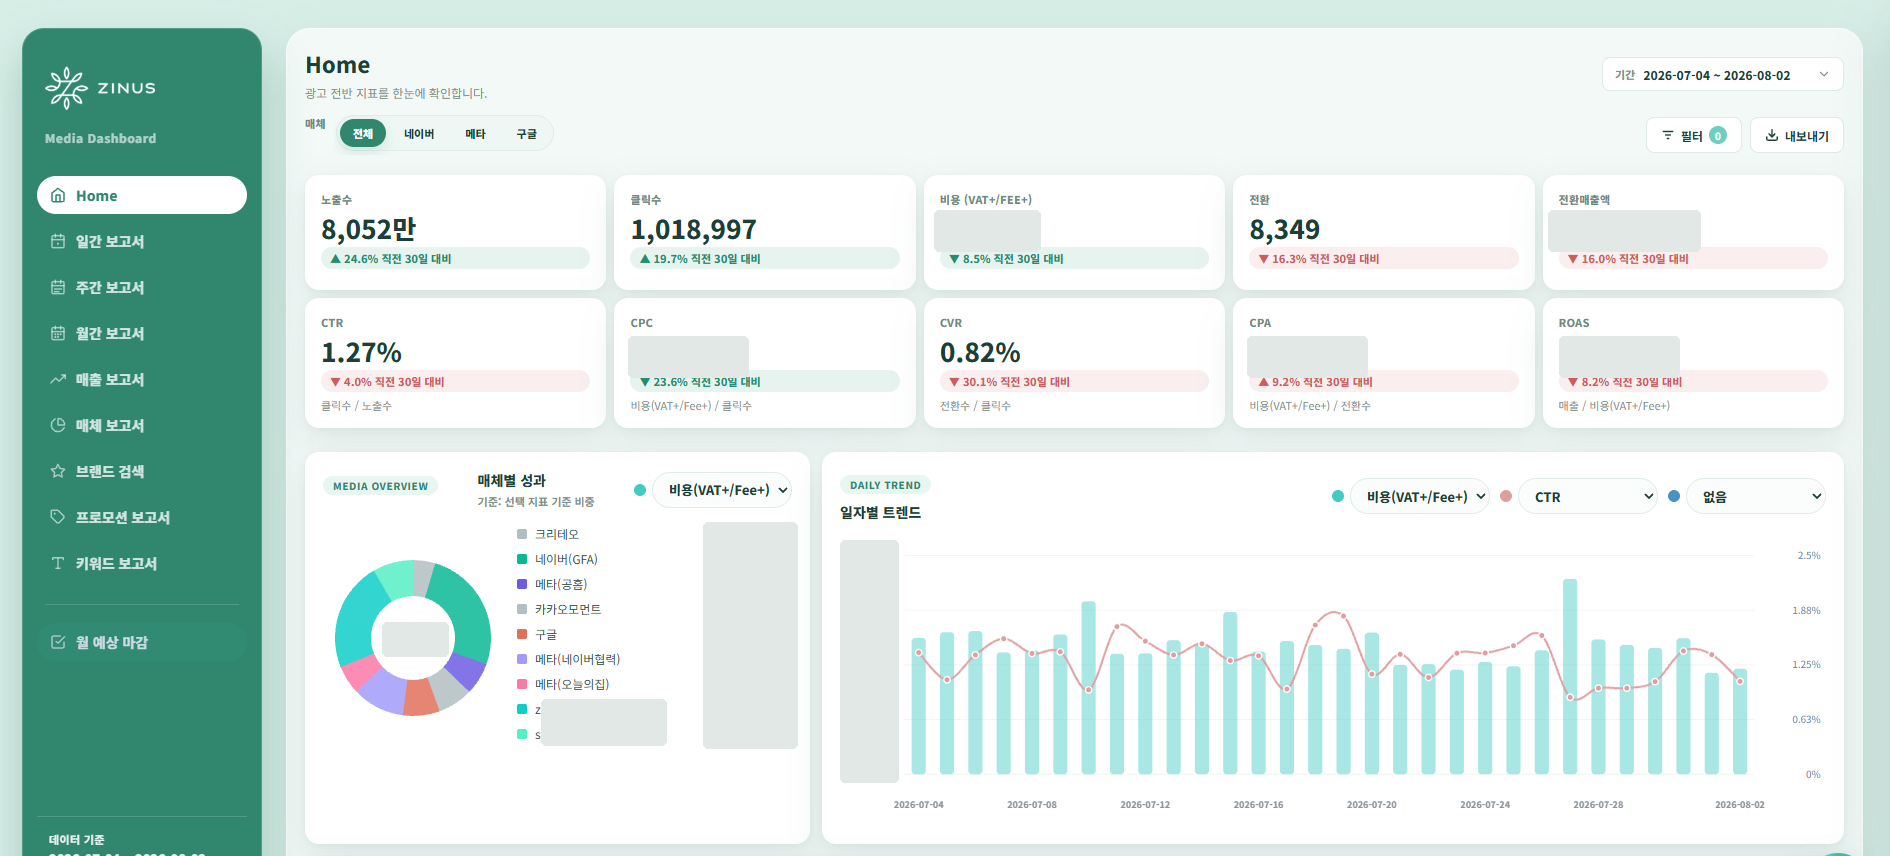The image size is (1890, 856).
Task: Click trend-line icon beside 매출 보고서
Action: click(58, 380)
